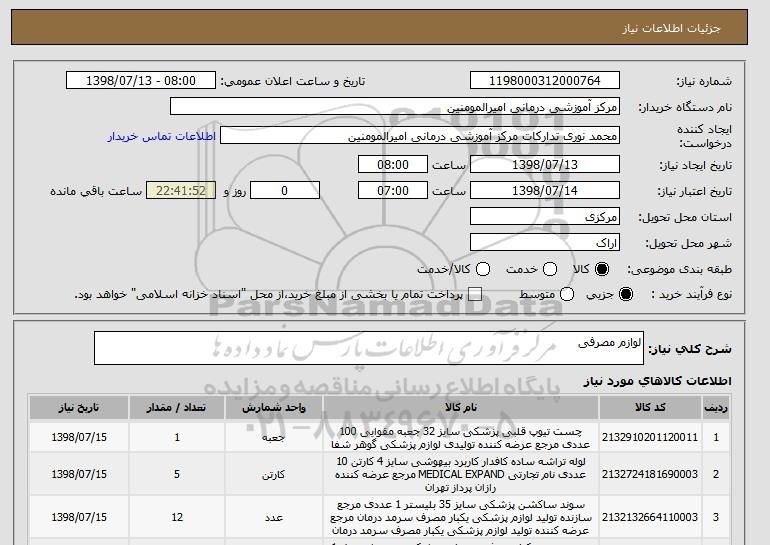Select the کالا radio button
Screen dimensions: 770x545
[602, 269]
